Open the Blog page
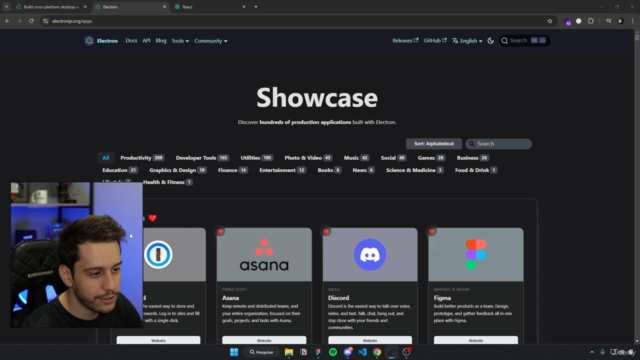 (x=161, y=41)
